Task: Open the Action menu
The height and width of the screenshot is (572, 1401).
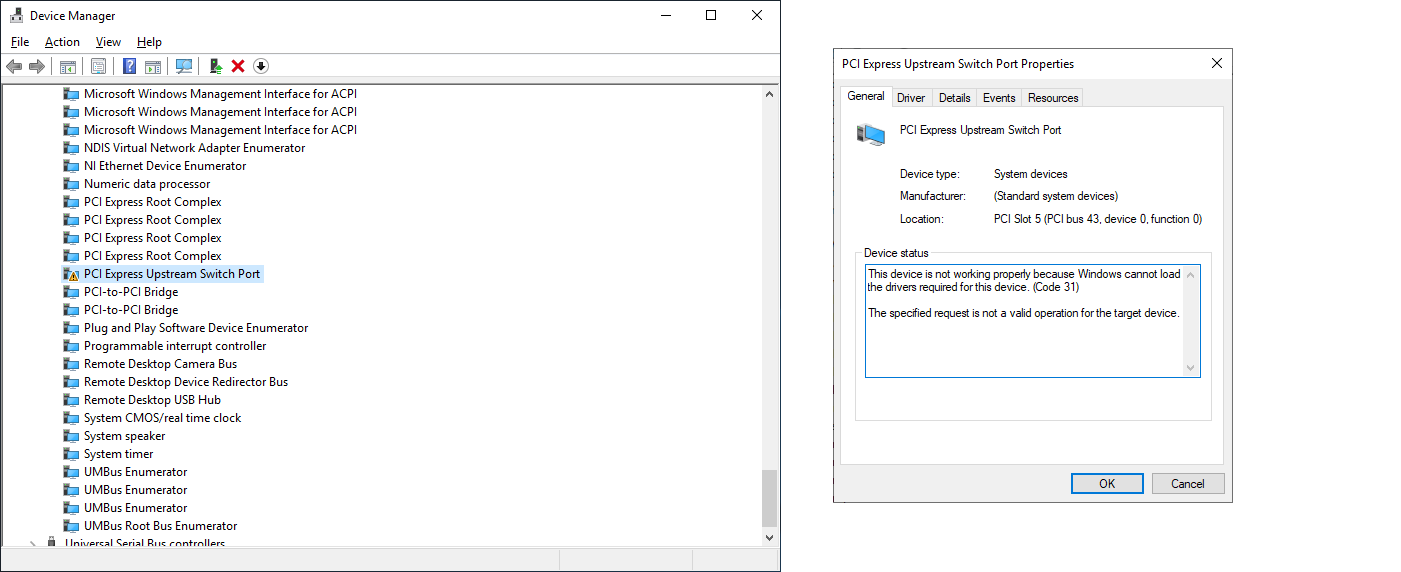Action: 62,42
